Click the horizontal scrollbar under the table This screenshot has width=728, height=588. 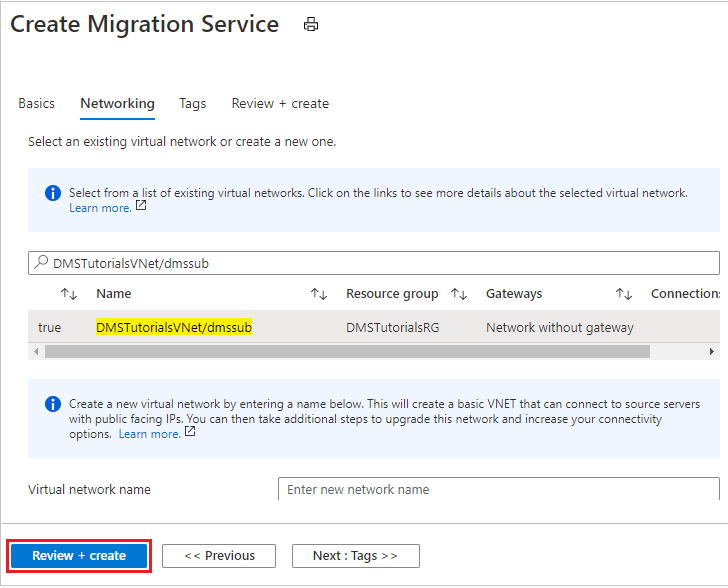tap(346, 351)
